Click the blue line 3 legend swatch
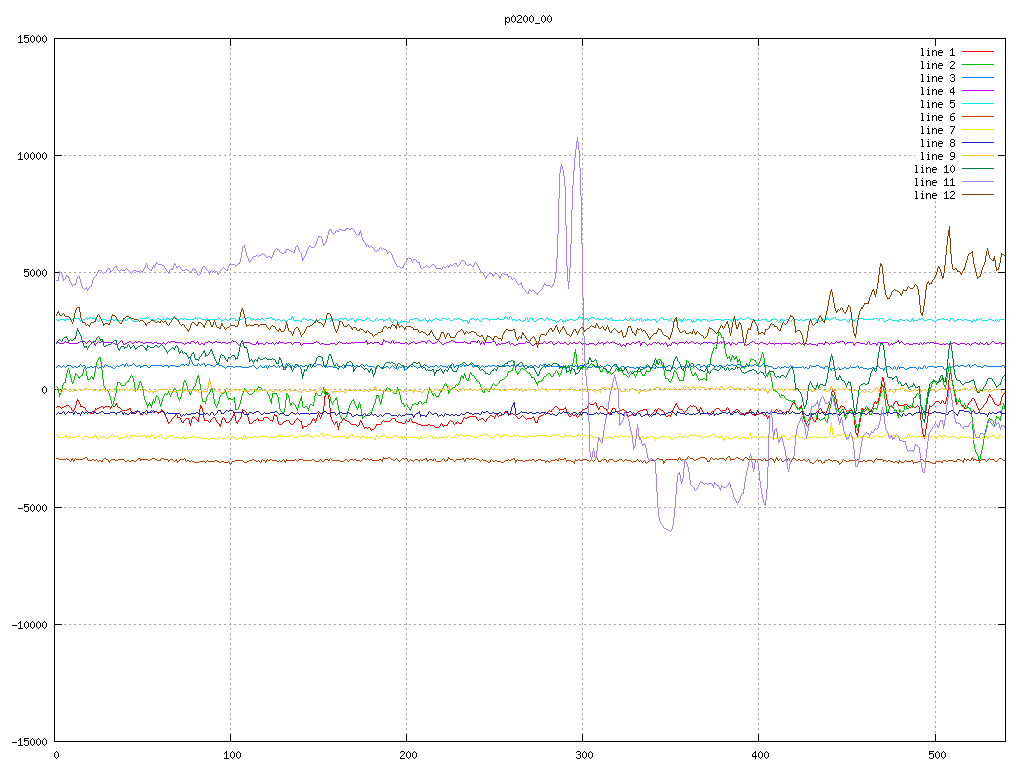The width and height of the screenshot is (1024, 768). (978, 78)
